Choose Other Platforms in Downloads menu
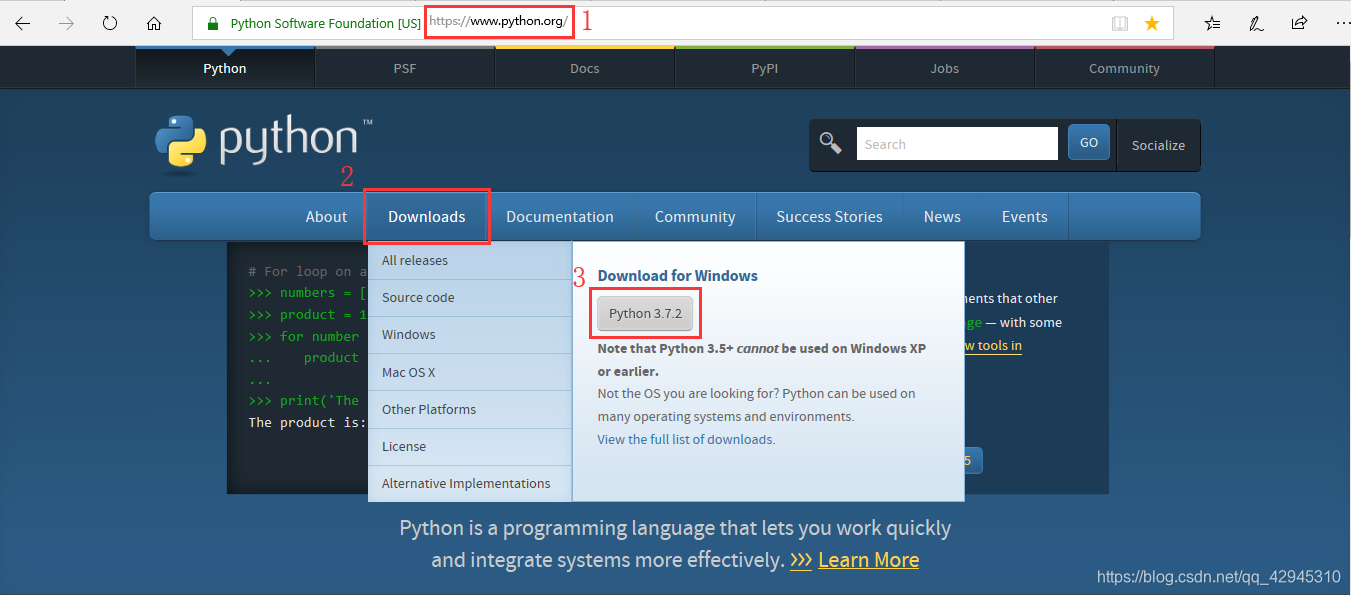 coord(470,409)
